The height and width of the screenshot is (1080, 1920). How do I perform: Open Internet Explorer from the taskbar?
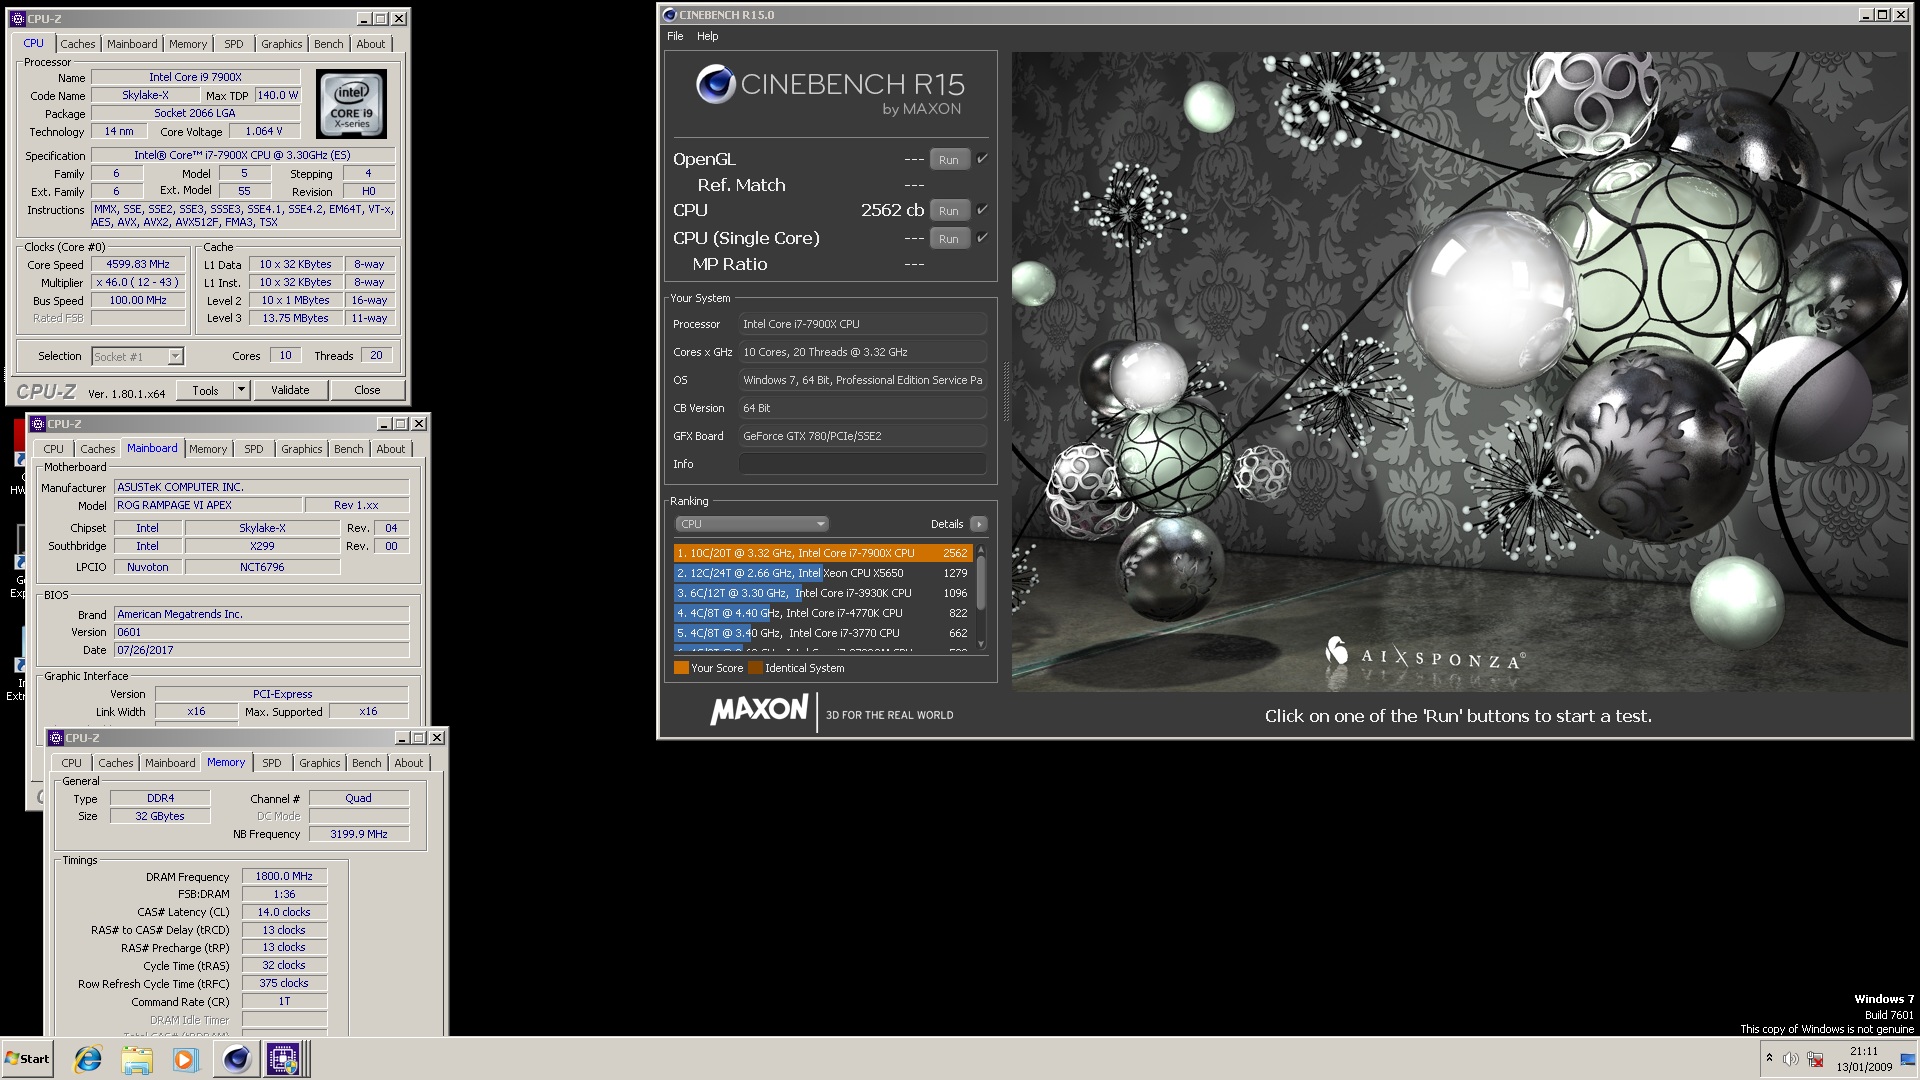pos(88,1059)
